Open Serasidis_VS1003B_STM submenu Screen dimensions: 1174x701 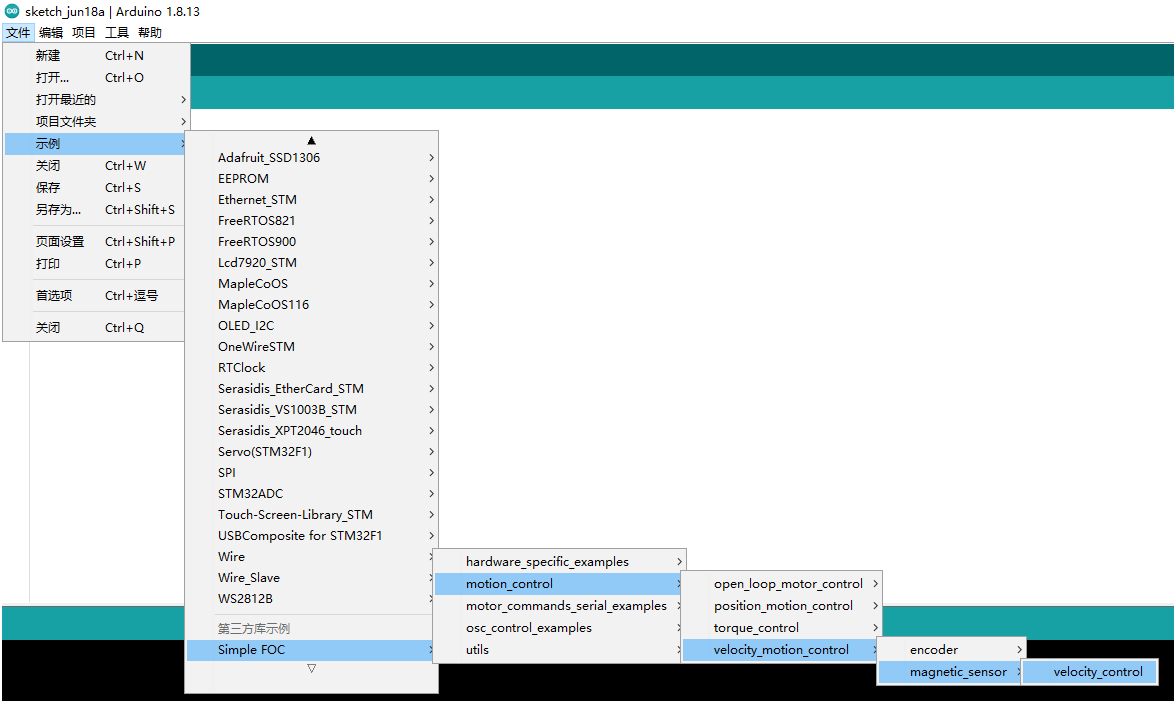click(311, 409)
